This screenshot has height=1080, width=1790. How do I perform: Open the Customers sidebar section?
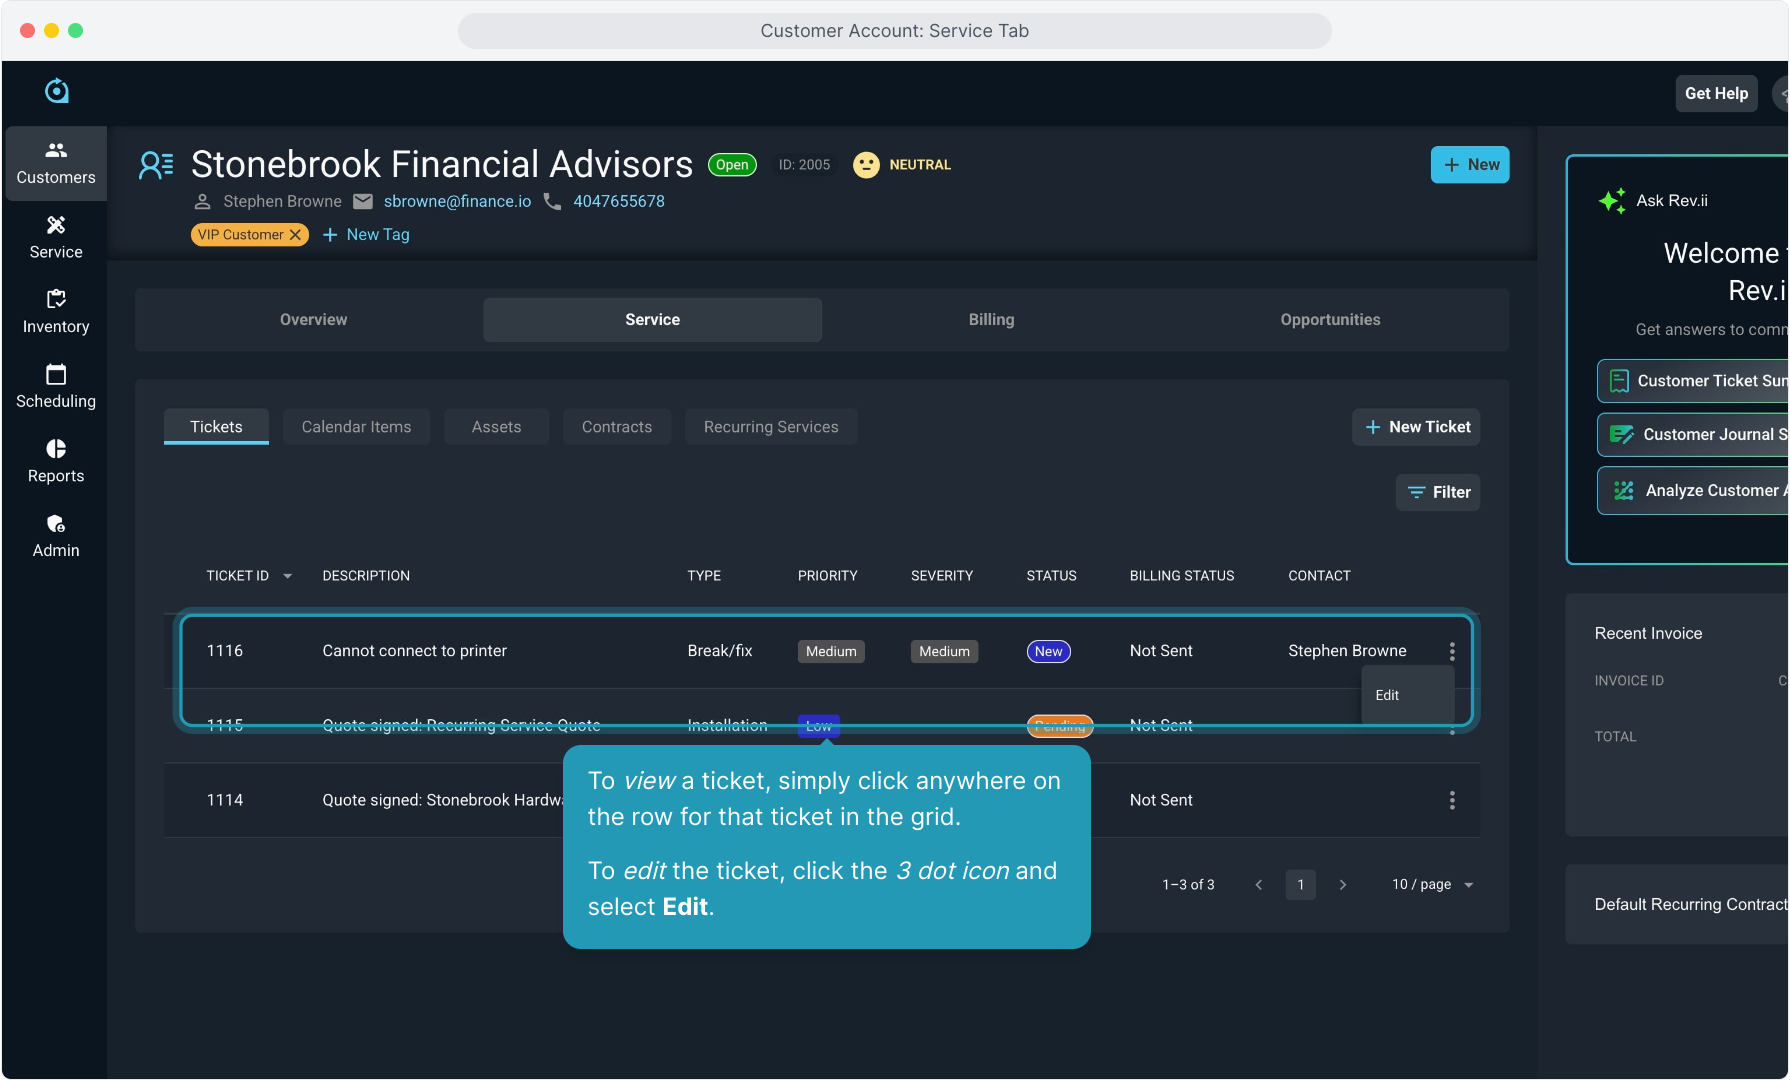point(56,163)
